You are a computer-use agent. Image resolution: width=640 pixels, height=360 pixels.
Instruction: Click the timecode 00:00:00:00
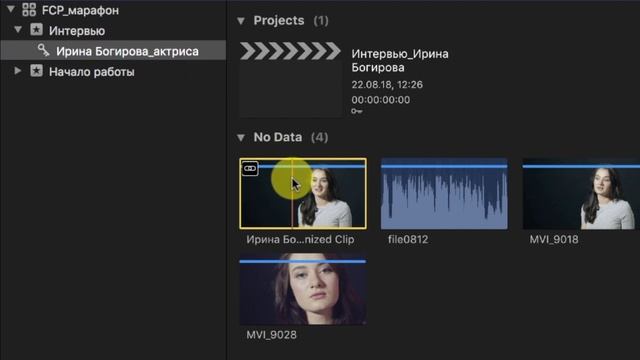[x=380, y=100]
